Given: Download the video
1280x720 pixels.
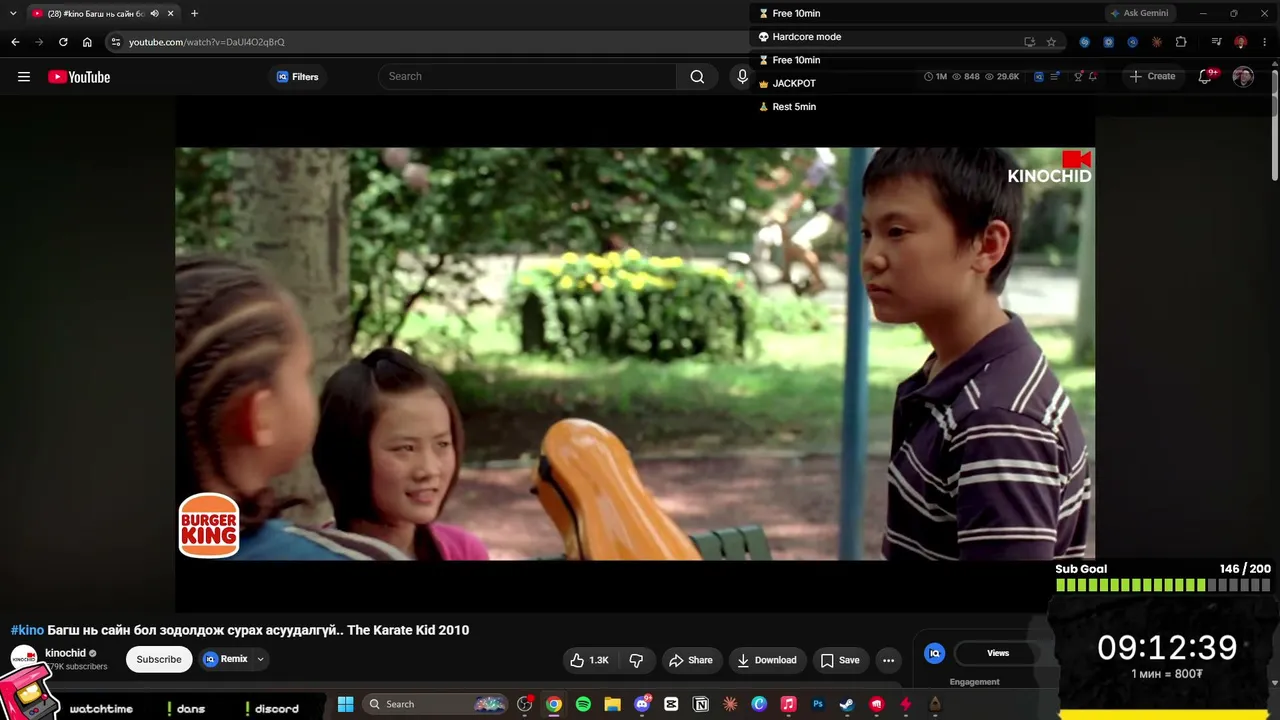Looking at the screenshot, I should pyautogui.click(x=767, y=660).
